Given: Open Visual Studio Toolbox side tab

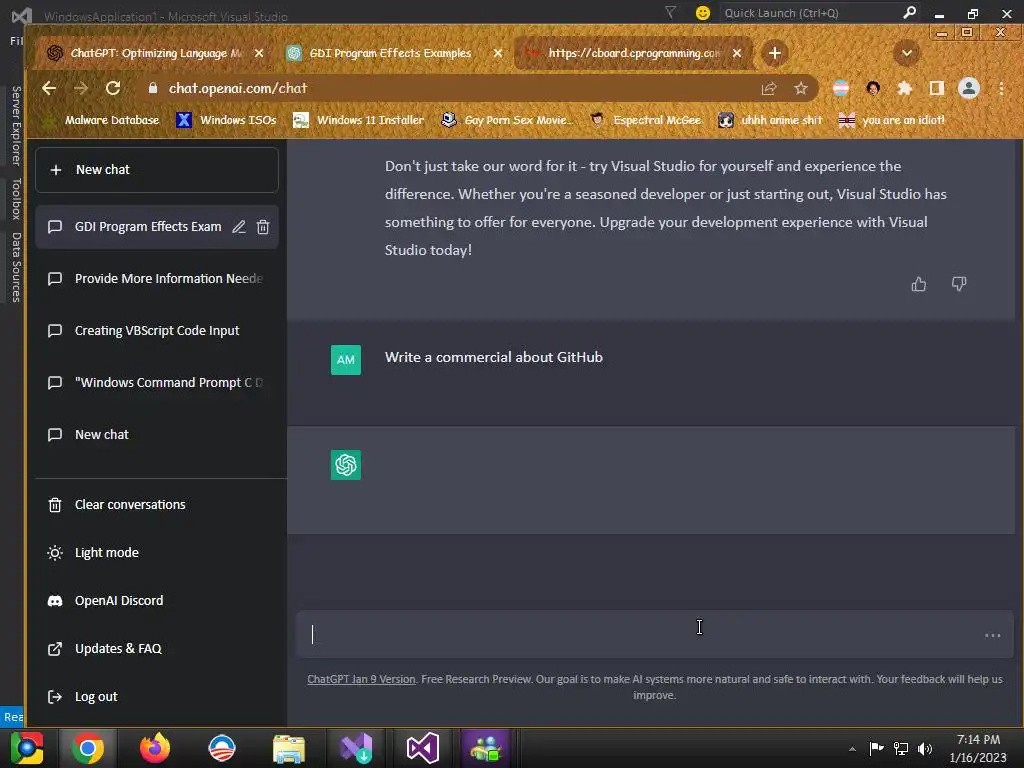Looking at the screenshot, I should click(16, 199).
